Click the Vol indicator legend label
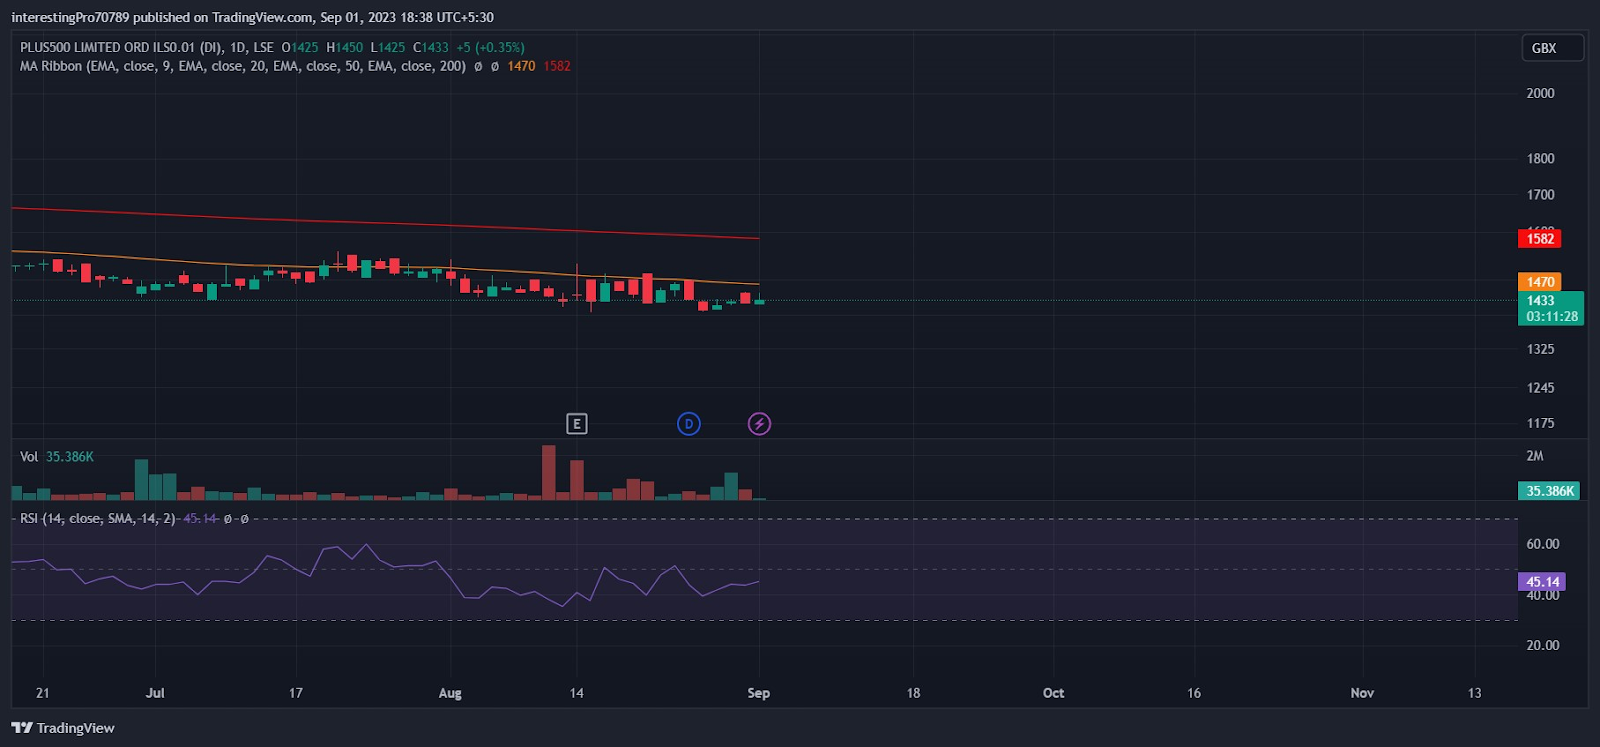 tap(29, 456)
